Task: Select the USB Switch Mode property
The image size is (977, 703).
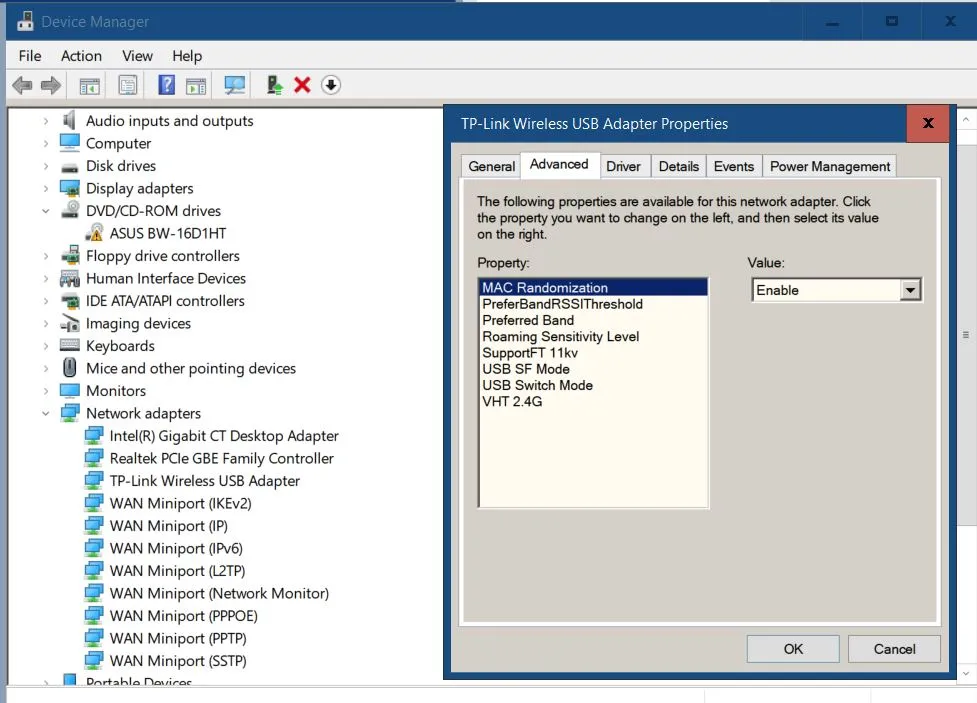Action: click(x=593, y=385)
